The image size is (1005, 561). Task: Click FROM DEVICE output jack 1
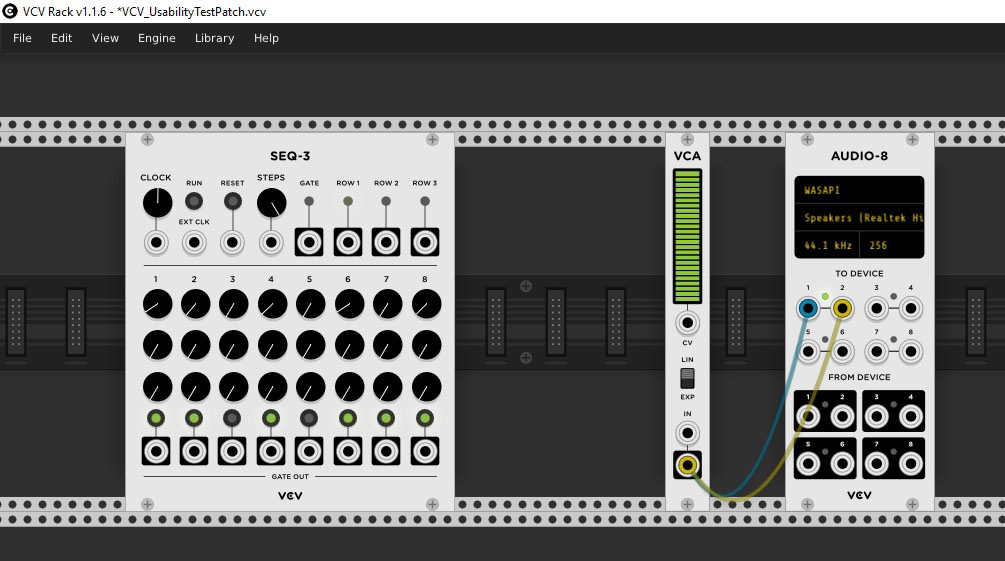(808, 417)
